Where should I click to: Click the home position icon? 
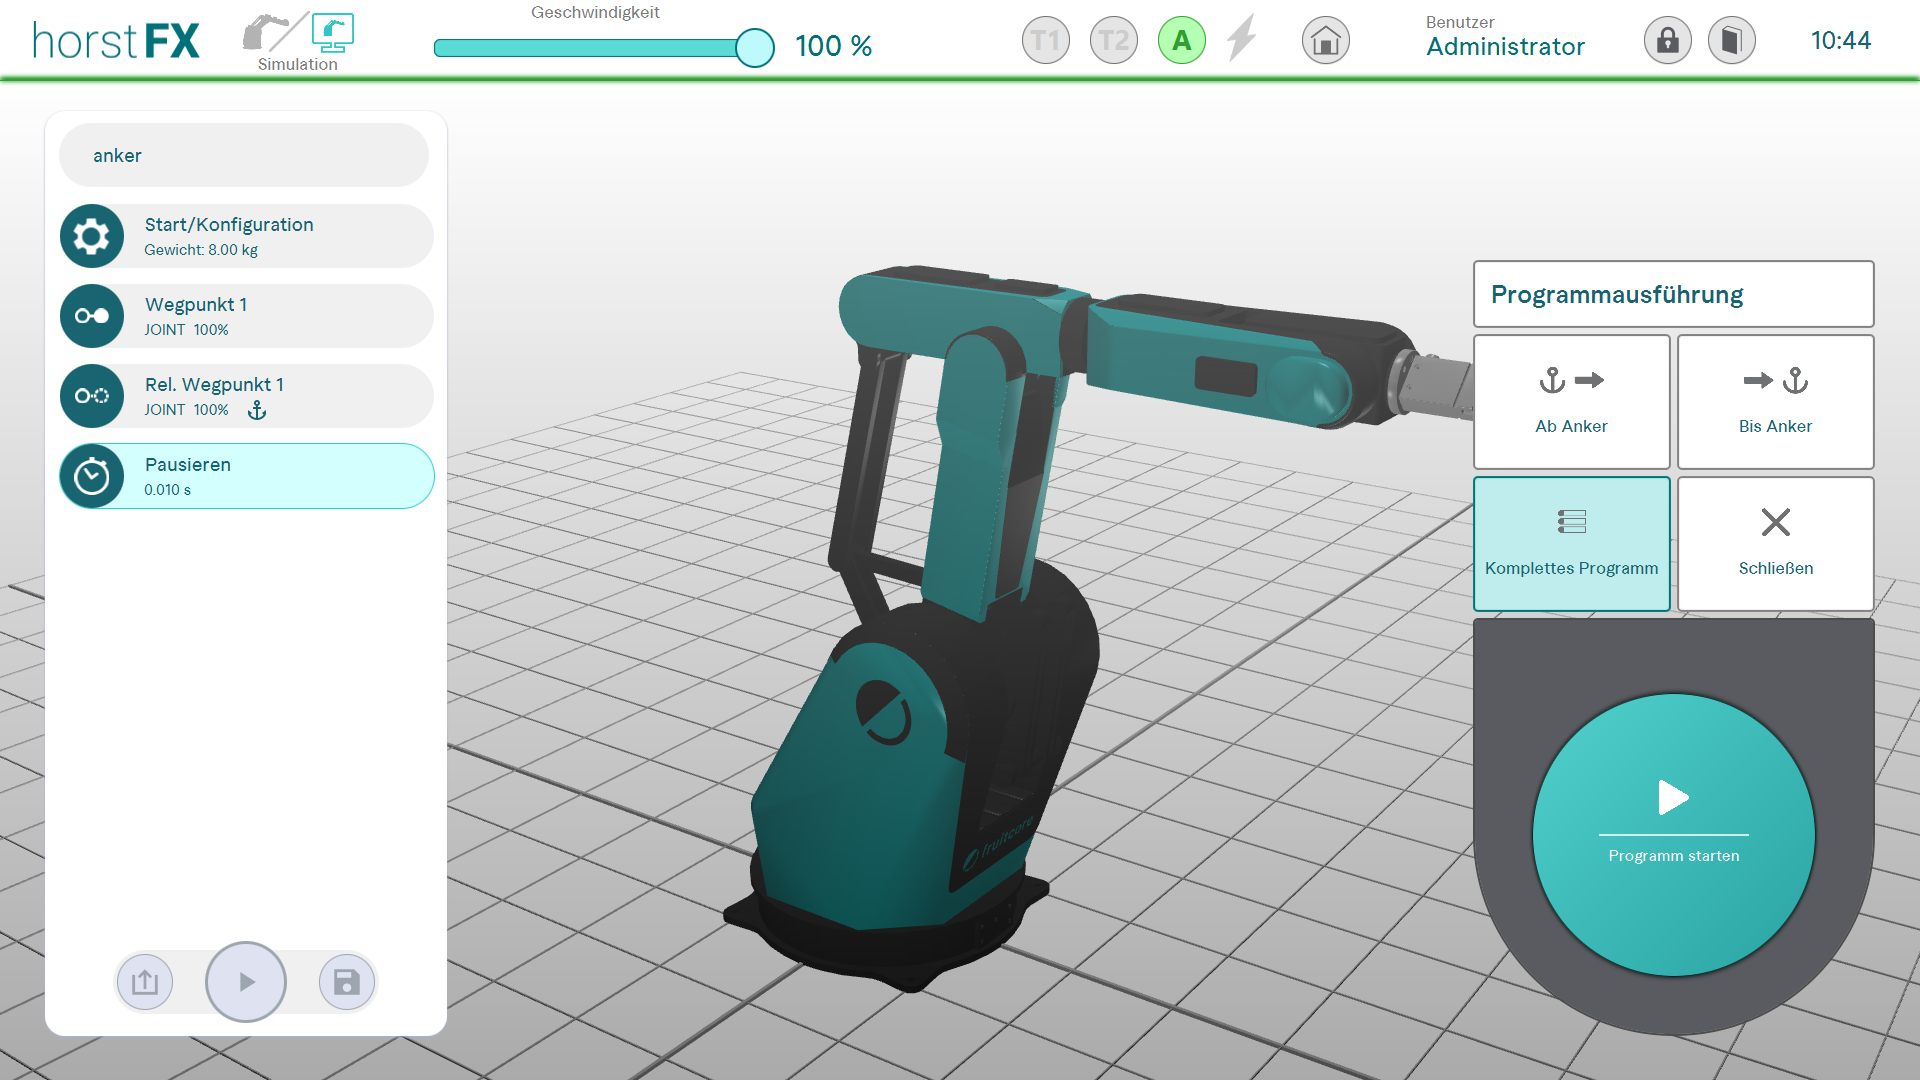tap(1325, 41)
